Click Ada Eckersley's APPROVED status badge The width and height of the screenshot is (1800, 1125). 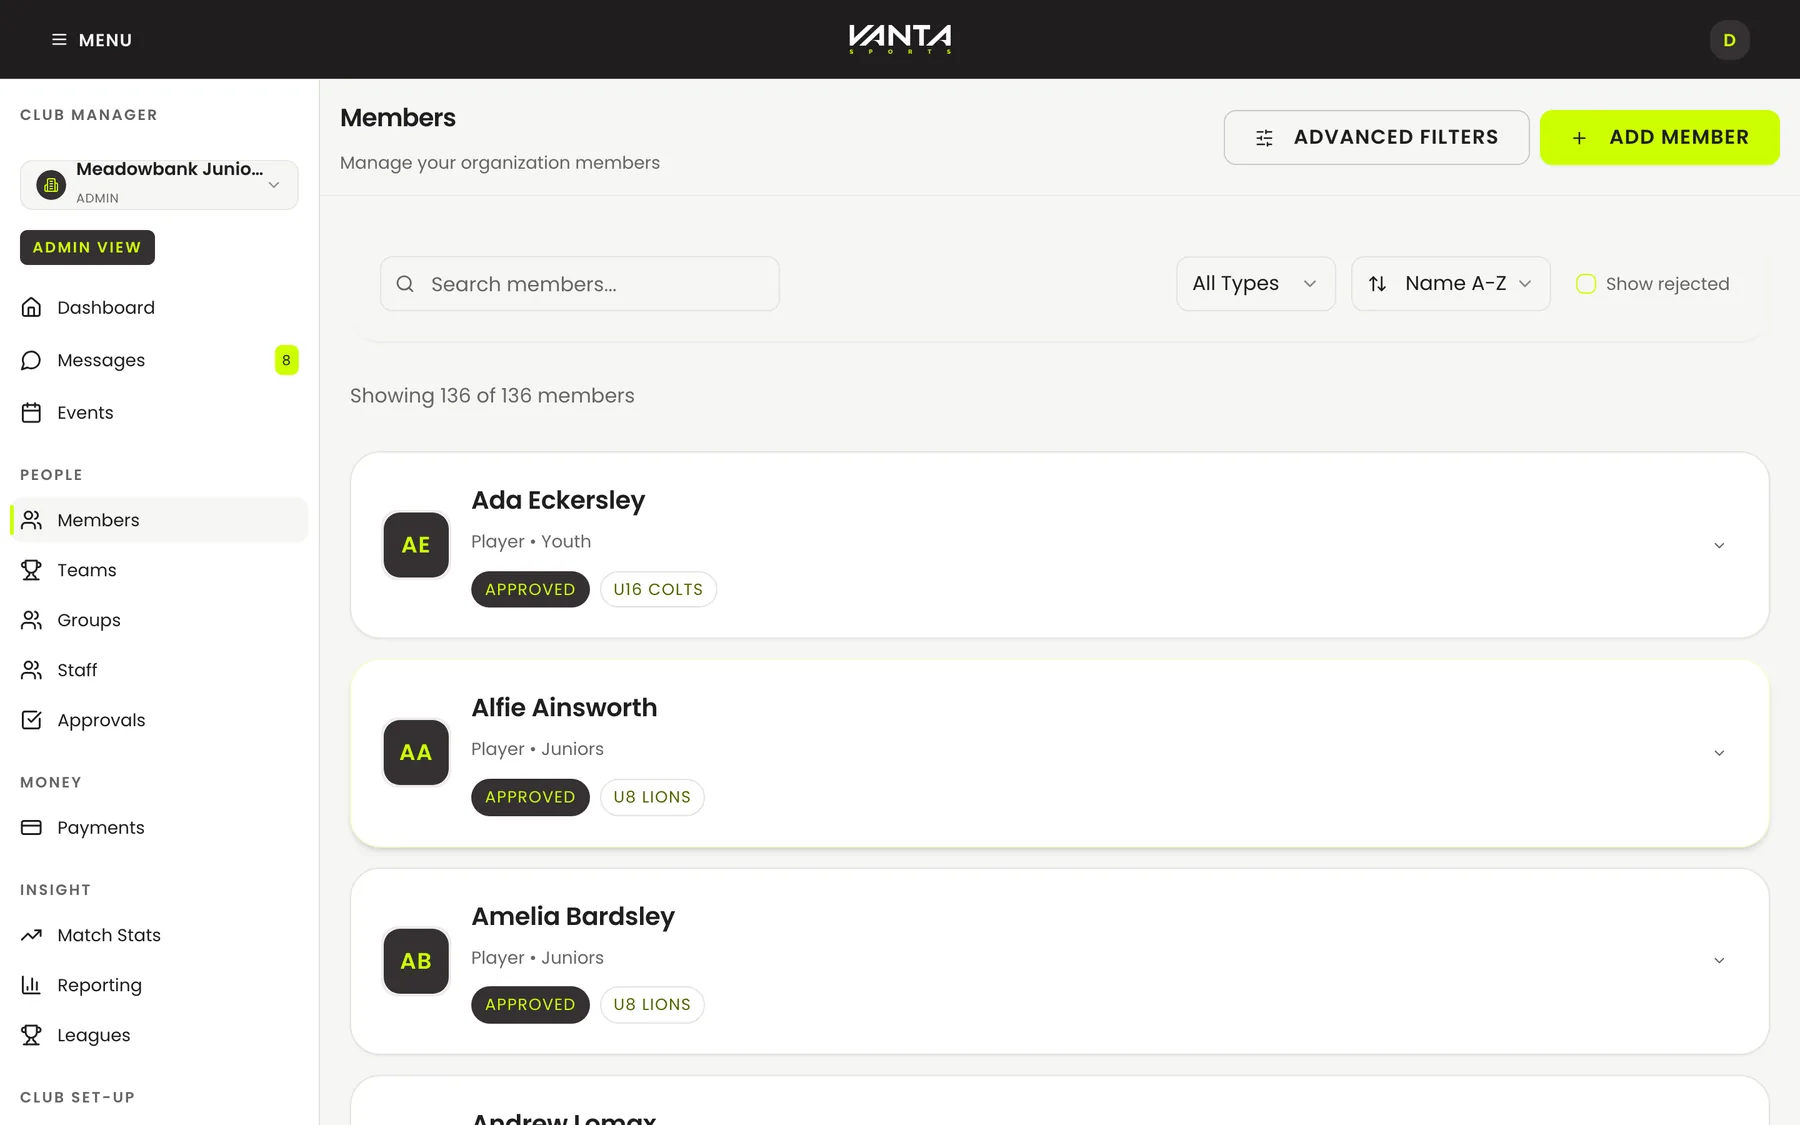coord(530,589)
